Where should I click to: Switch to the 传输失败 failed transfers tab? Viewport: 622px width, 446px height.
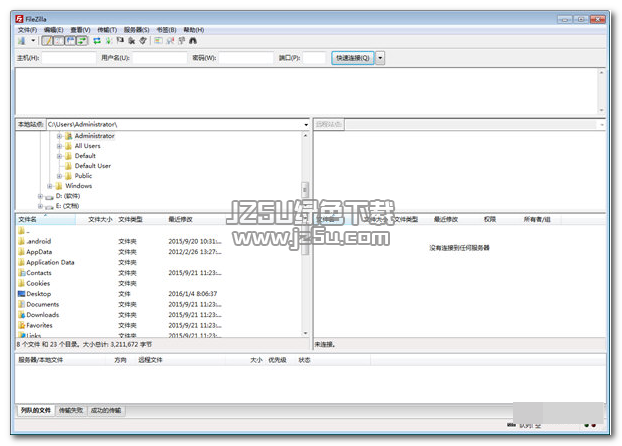tap(71, 410)
